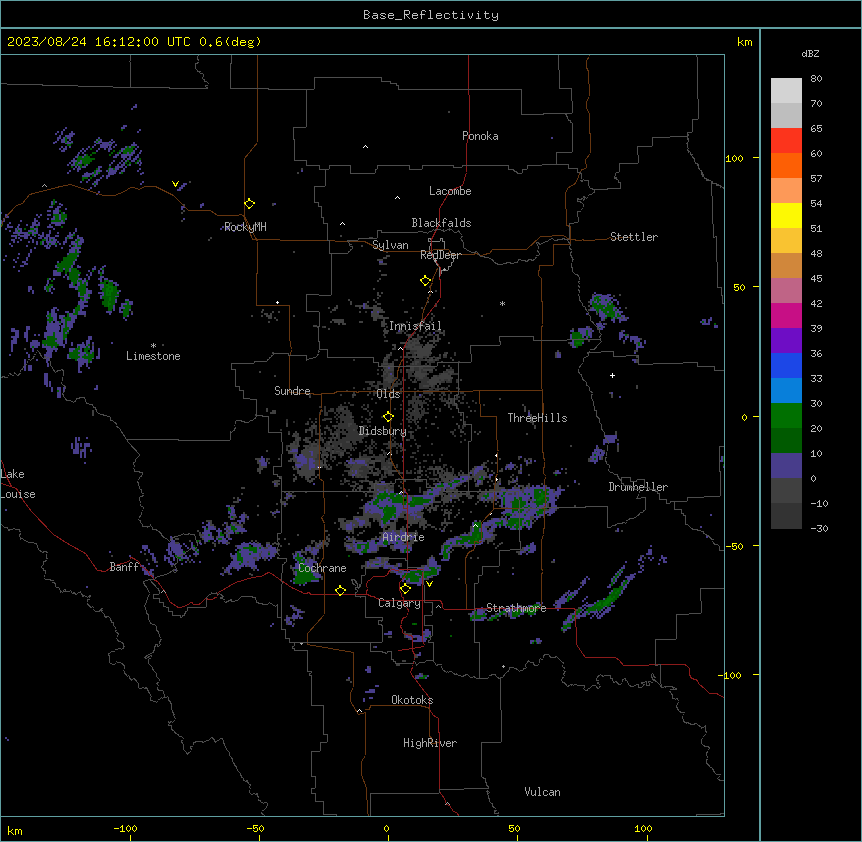Click the asterisk marker east of RedDeer
This screenshot has height=842, width=862.
[x=502, y=303]
